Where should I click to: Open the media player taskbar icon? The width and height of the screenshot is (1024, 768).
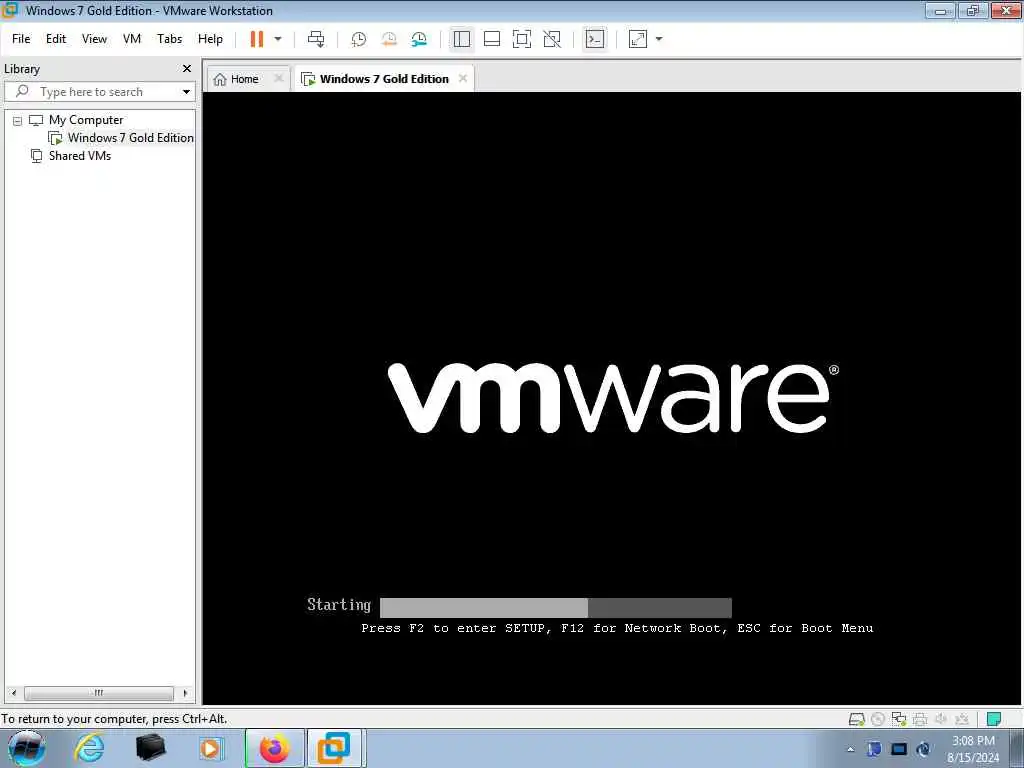(x=211, y=748)
